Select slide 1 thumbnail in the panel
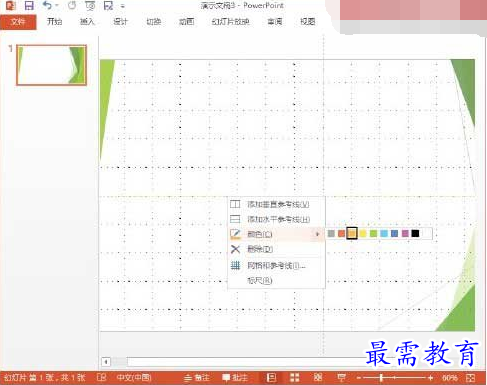The width and height of the screenshot is (487, 385). tap(52, 65)
